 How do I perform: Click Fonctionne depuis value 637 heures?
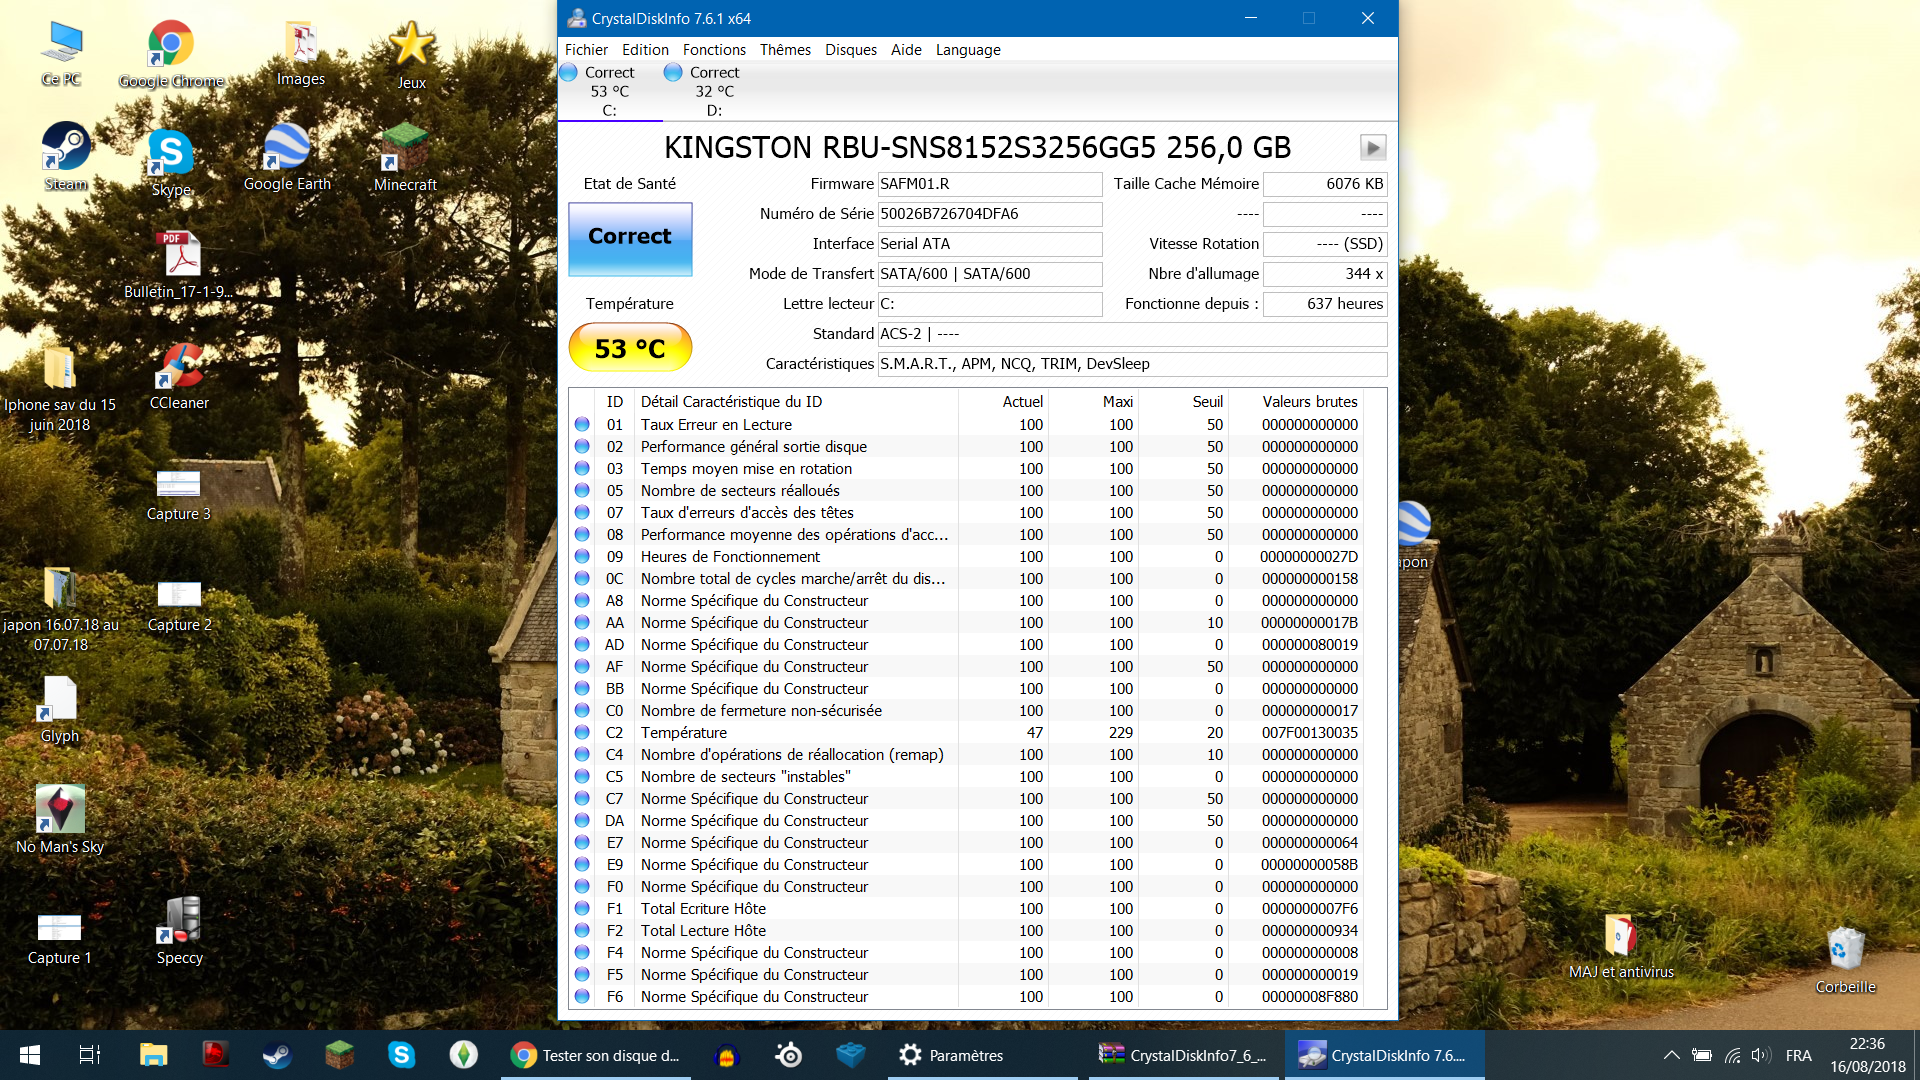coord(1325,304)
